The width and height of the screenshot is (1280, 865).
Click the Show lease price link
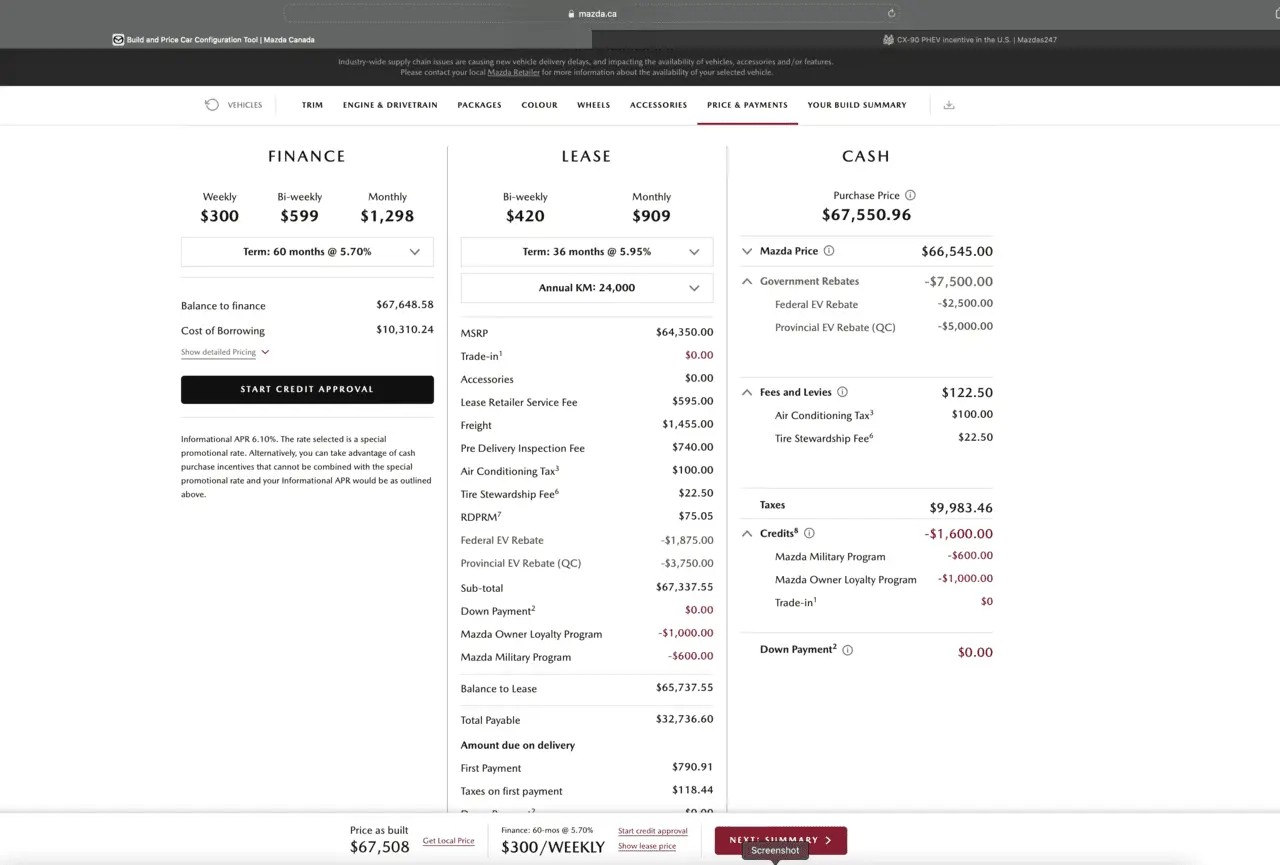click(x=646, y=846)
